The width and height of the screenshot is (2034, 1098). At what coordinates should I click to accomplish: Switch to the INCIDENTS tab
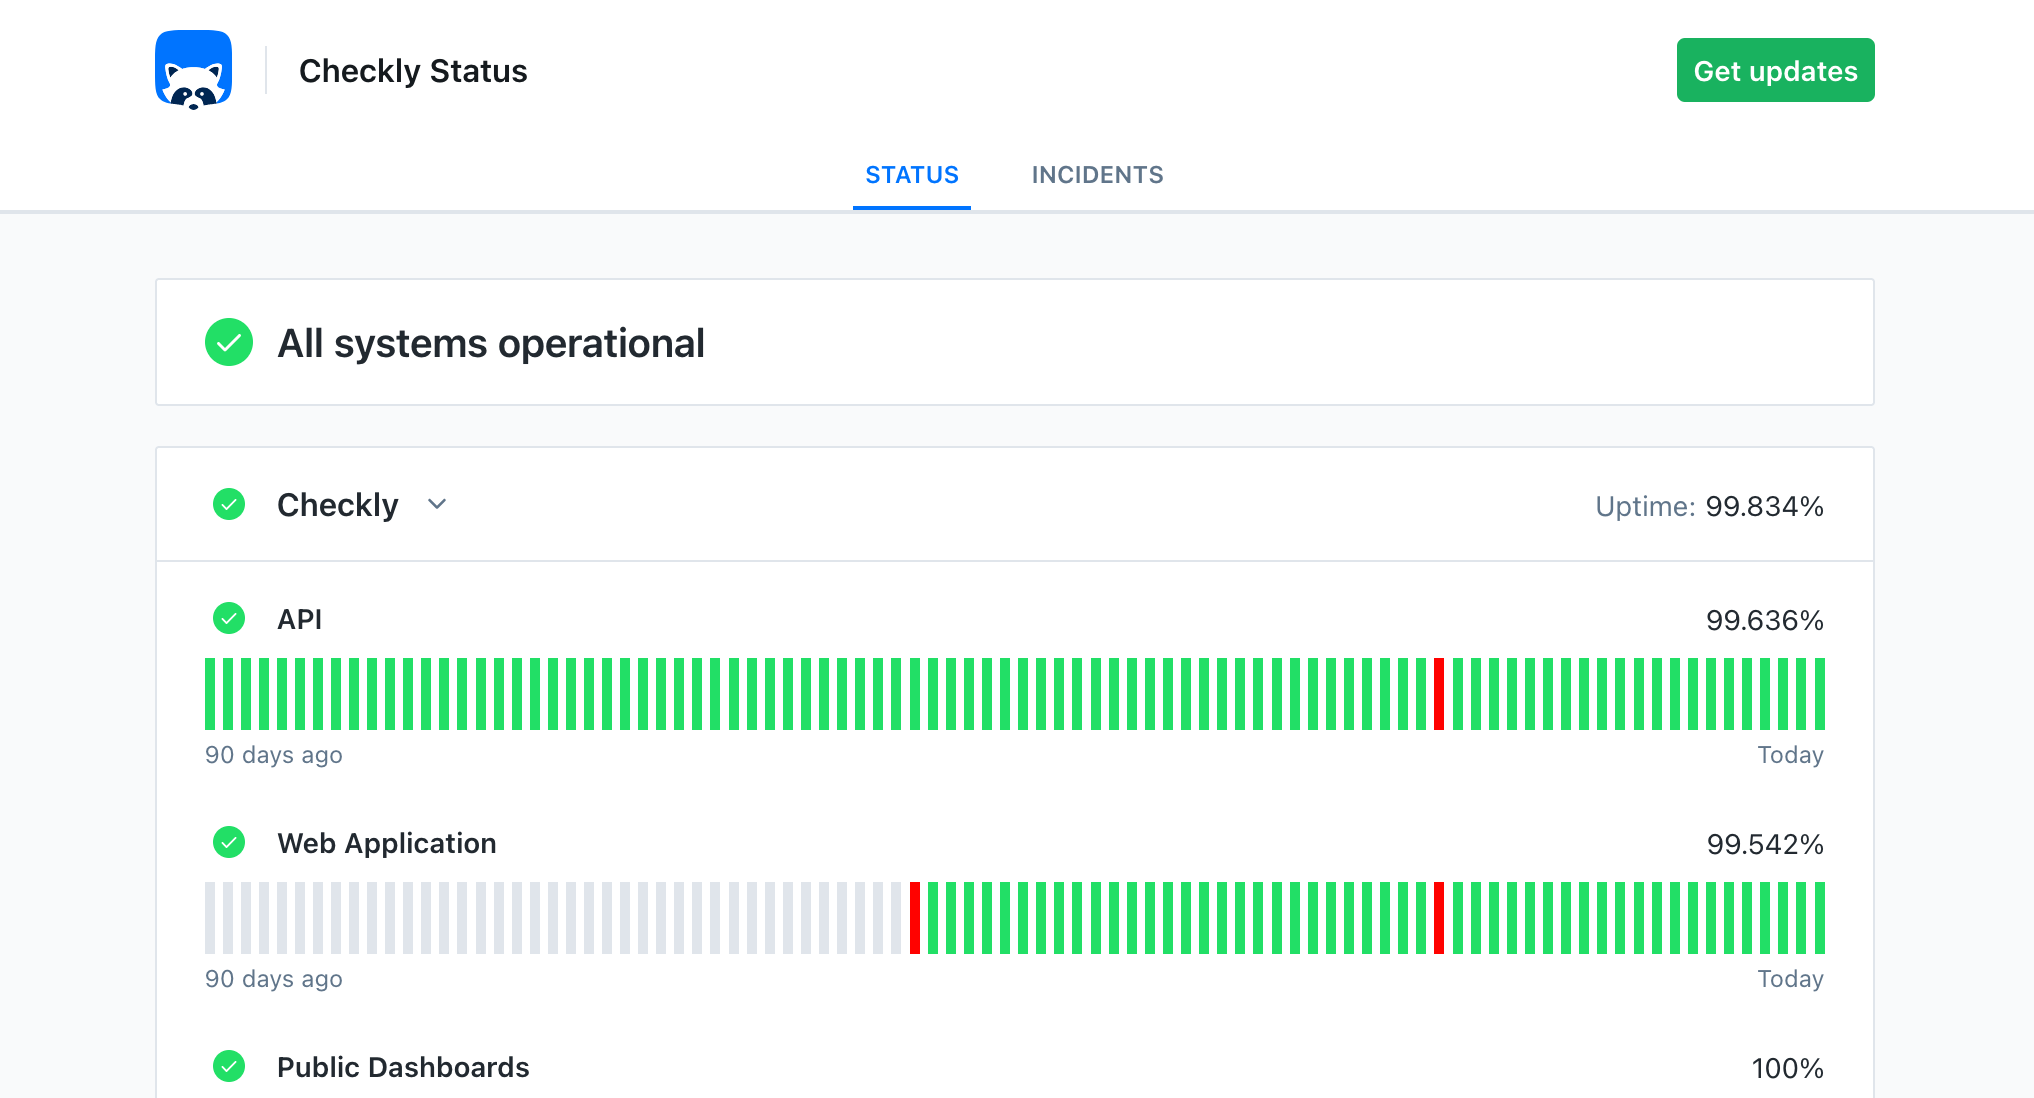coord(1097,175)
